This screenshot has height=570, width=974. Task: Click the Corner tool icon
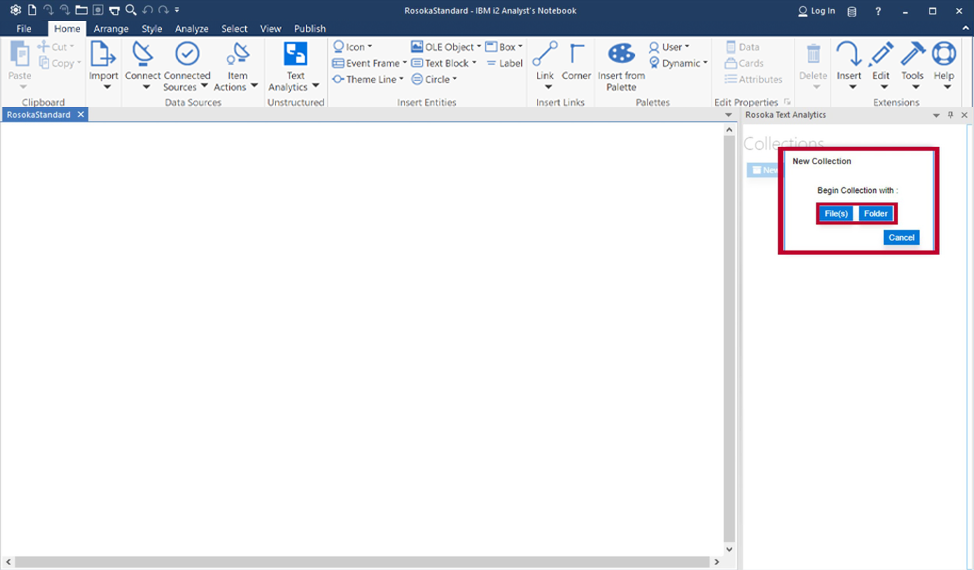[x=576, y=54]
